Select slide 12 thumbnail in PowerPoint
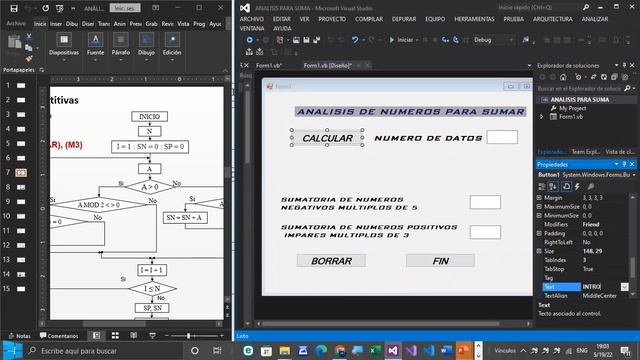The image size is (640, 360). (x=21, y=245)
